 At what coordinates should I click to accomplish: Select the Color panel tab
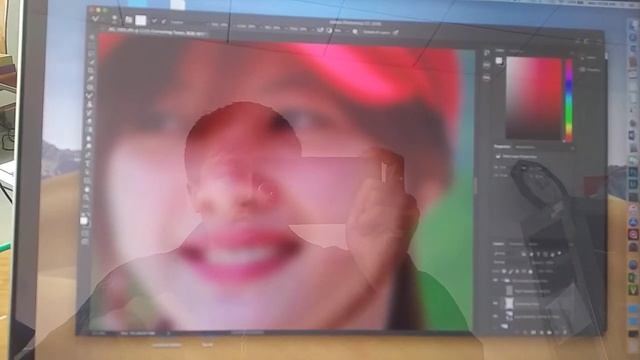500,50
